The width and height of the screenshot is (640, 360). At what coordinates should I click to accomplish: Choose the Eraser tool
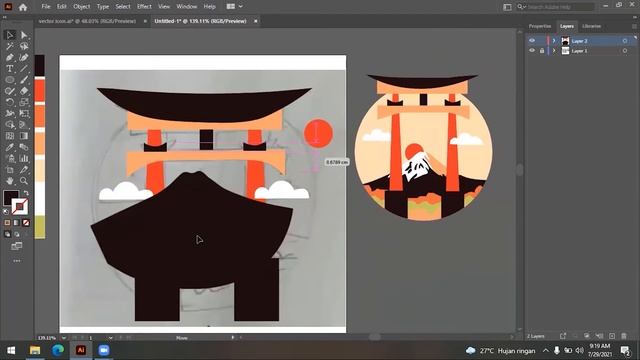[24, 91]
